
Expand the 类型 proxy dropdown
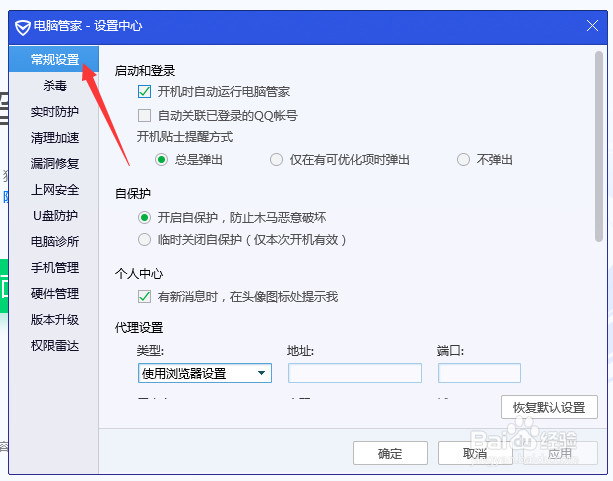click(x=204, y=373)
